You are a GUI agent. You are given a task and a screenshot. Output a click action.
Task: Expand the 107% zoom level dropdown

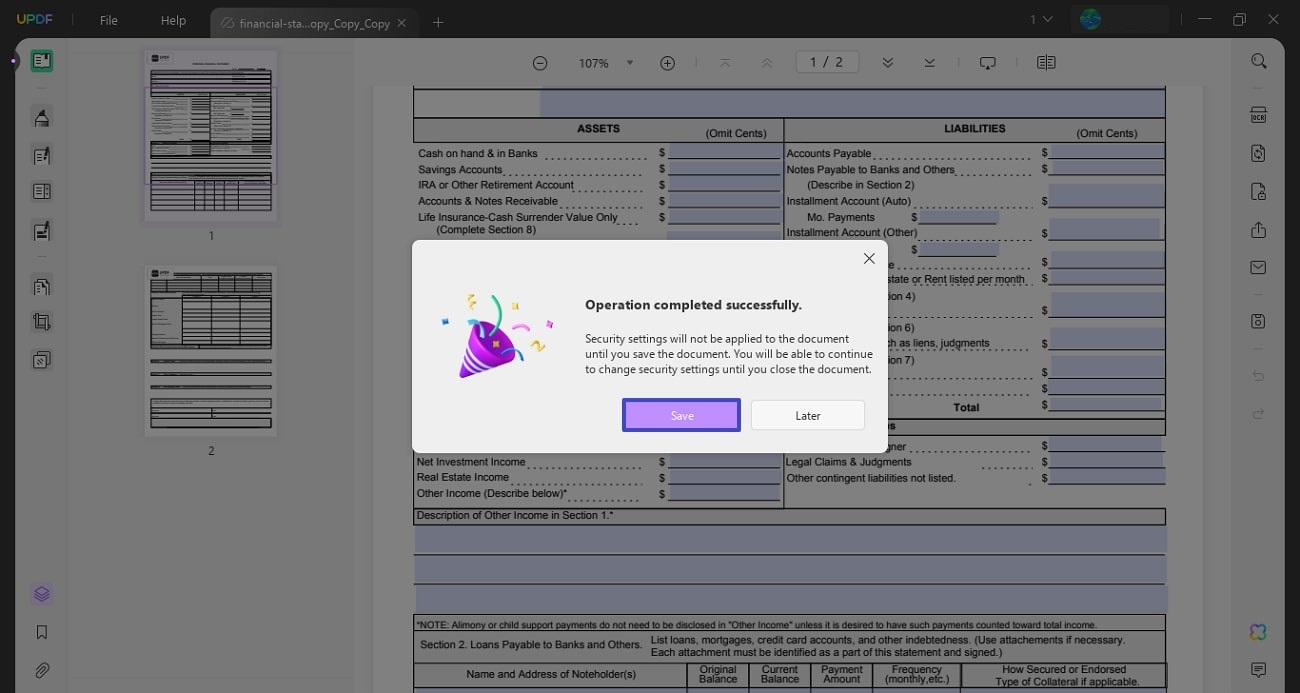[629, 63]
